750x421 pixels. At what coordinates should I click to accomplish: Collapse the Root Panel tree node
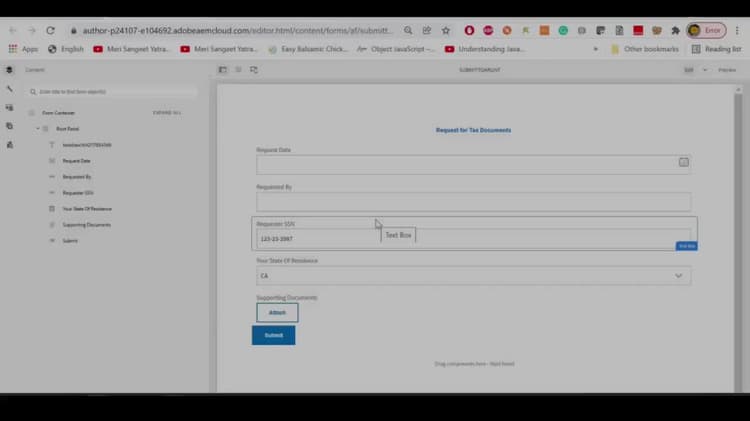click(38, 129)
